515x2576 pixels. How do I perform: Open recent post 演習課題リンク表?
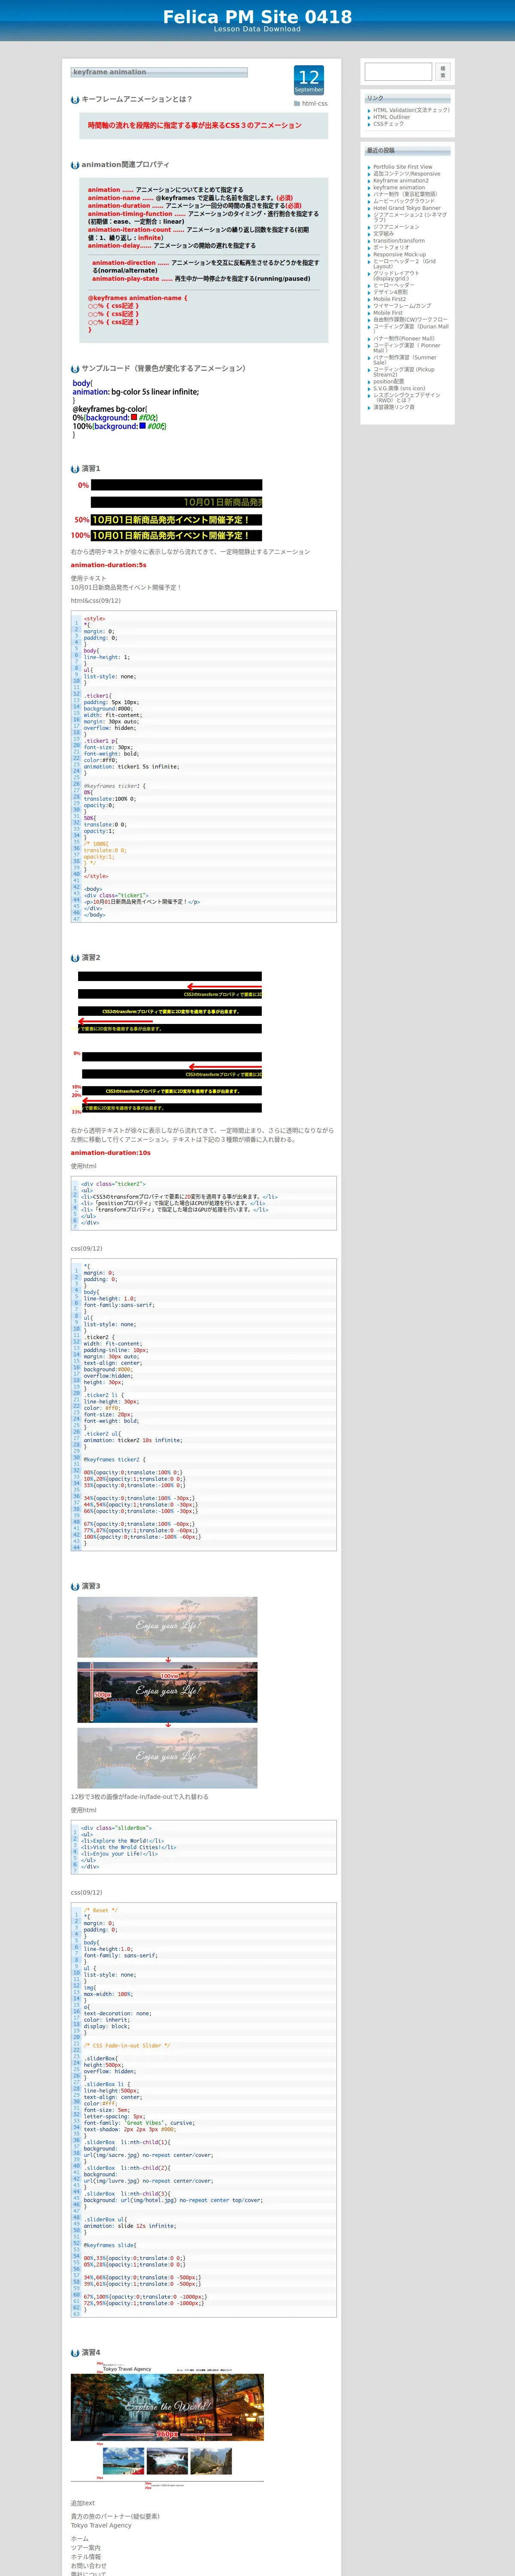pyautogui.click(x=394, y=407)
